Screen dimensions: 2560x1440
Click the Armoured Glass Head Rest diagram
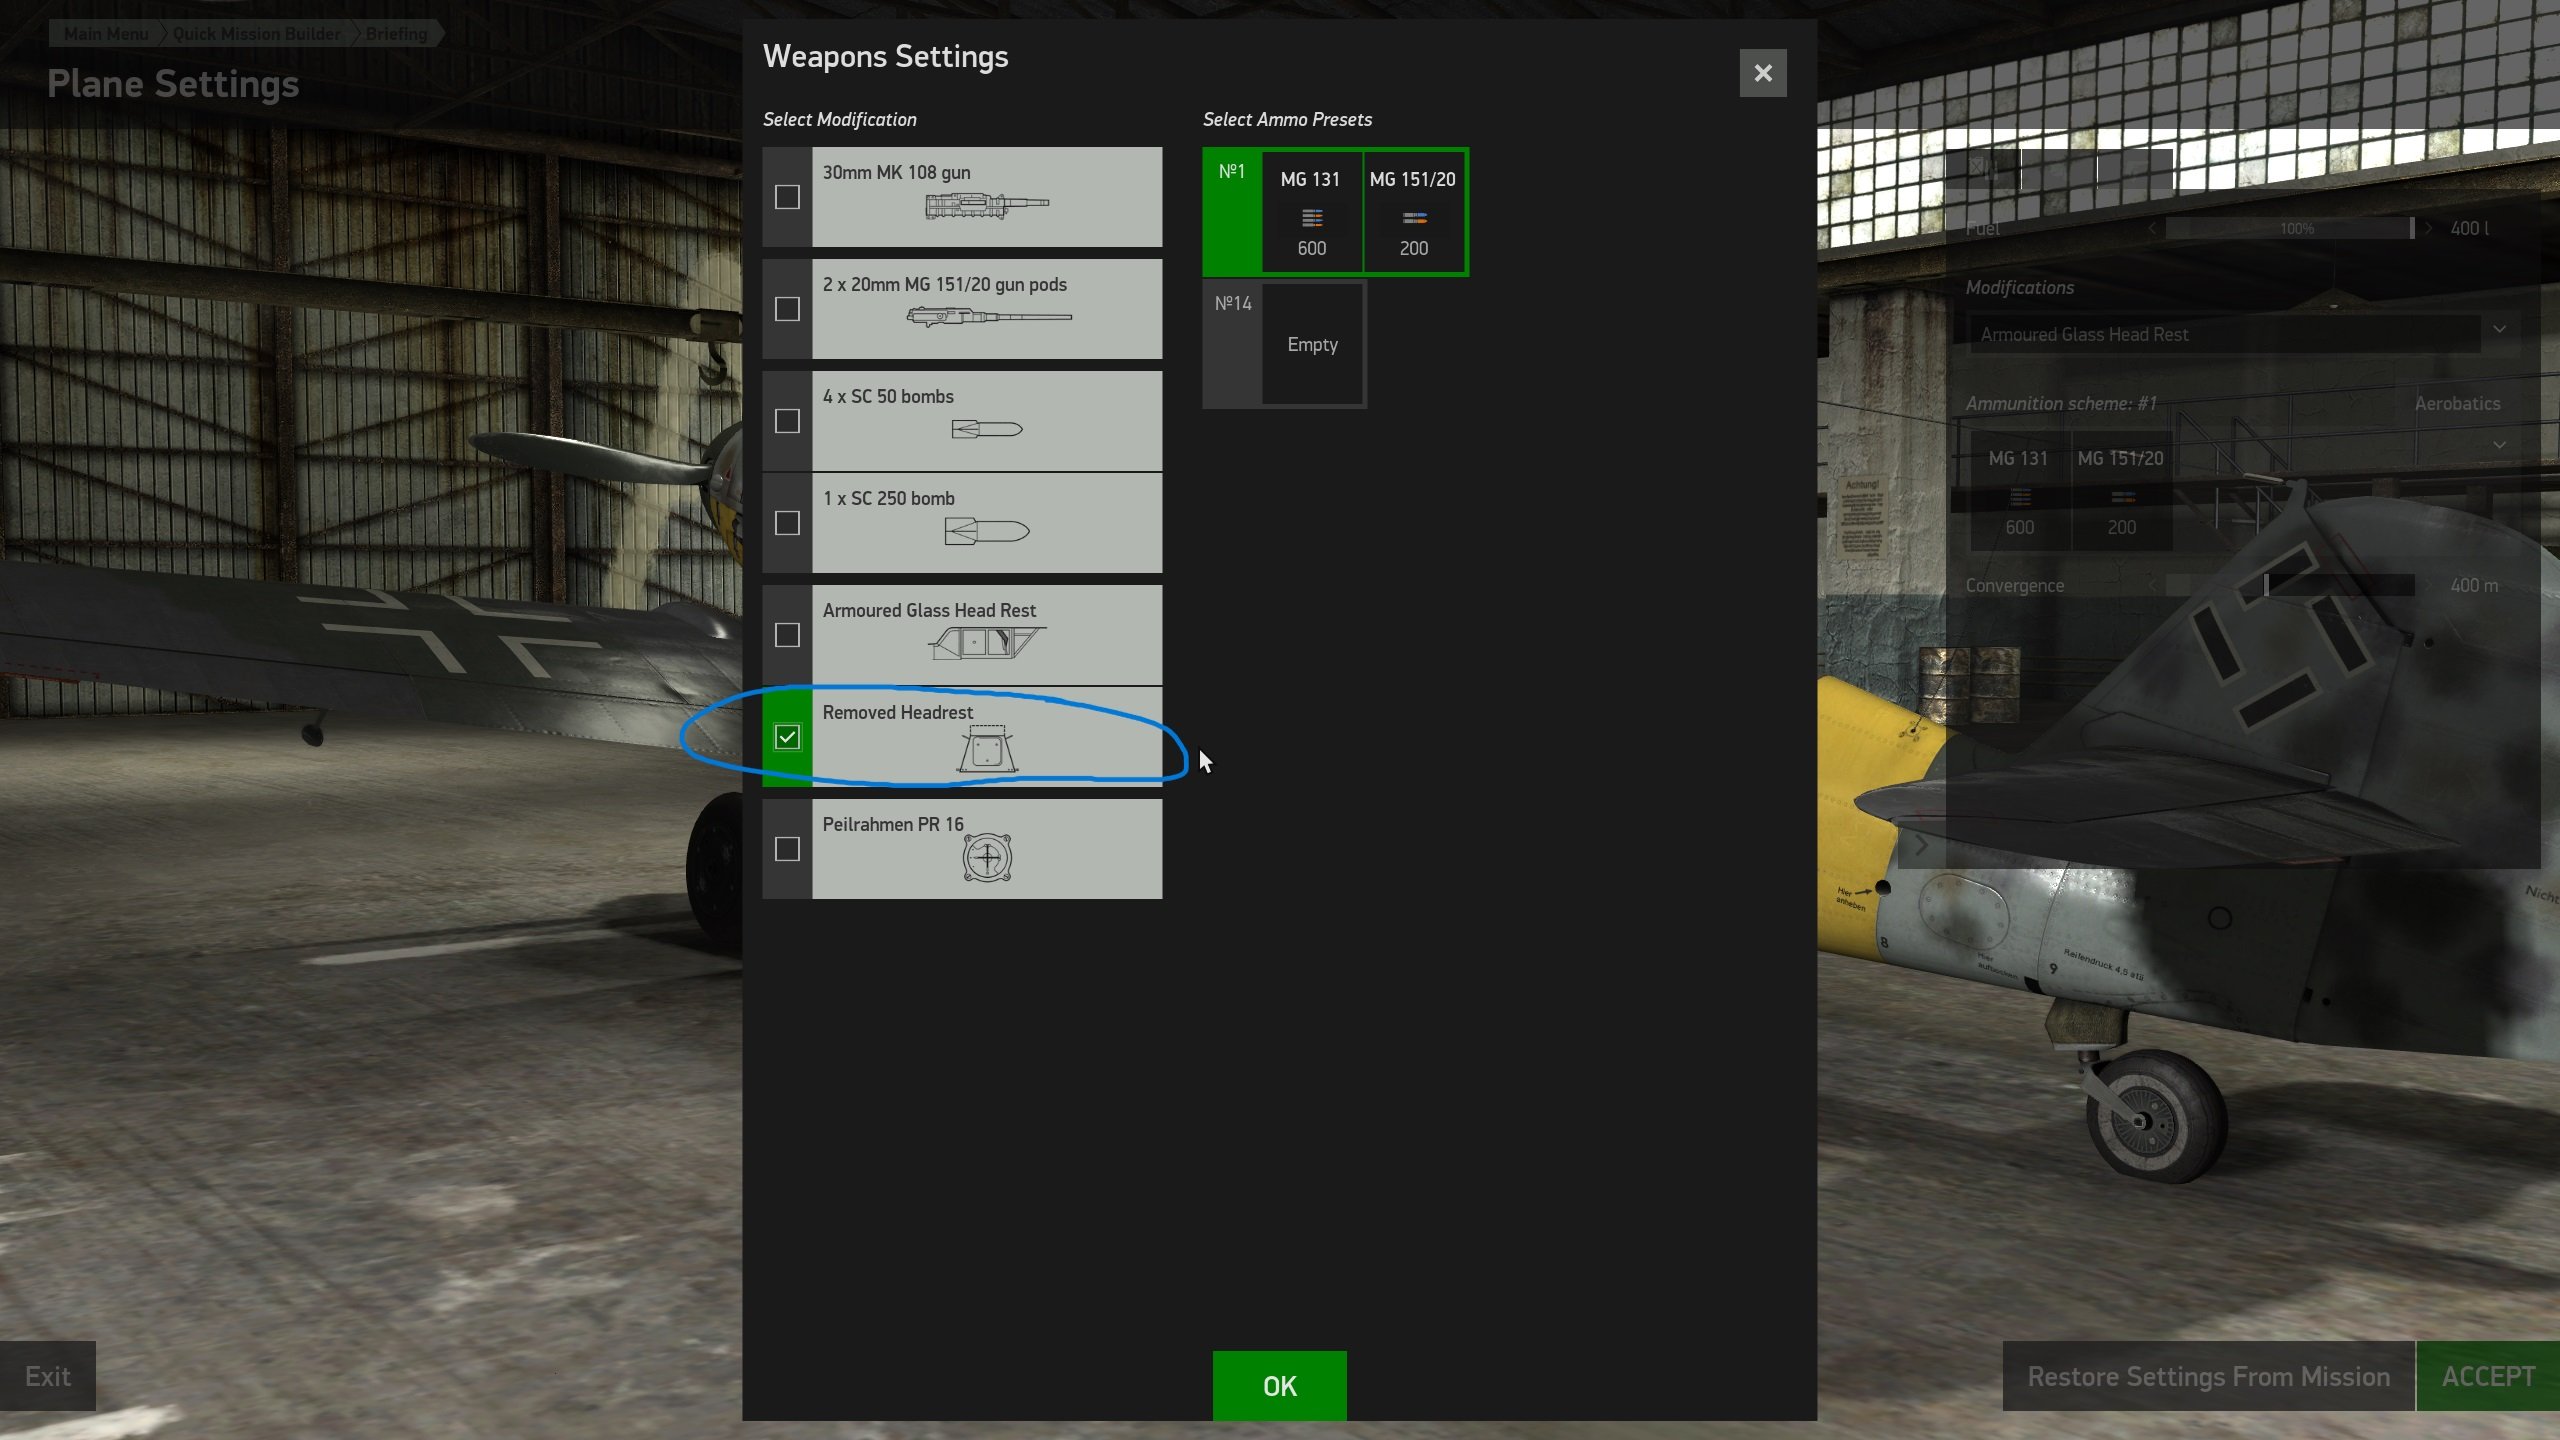pyautogui.click(x=987, y=642)
